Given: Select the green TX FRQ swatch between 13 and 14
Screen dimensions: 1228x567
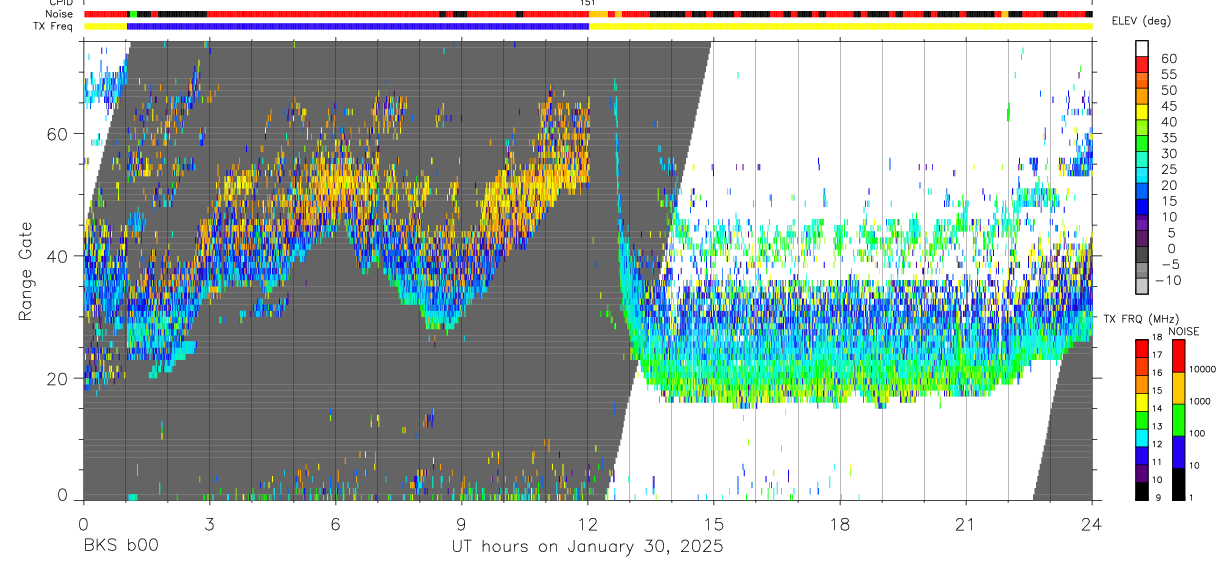Looking at the screenshot, I should tap(1142, 420).
